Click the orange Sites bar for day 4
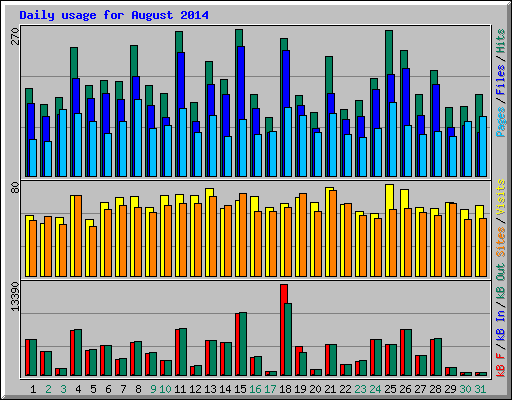 pos(78,236)
